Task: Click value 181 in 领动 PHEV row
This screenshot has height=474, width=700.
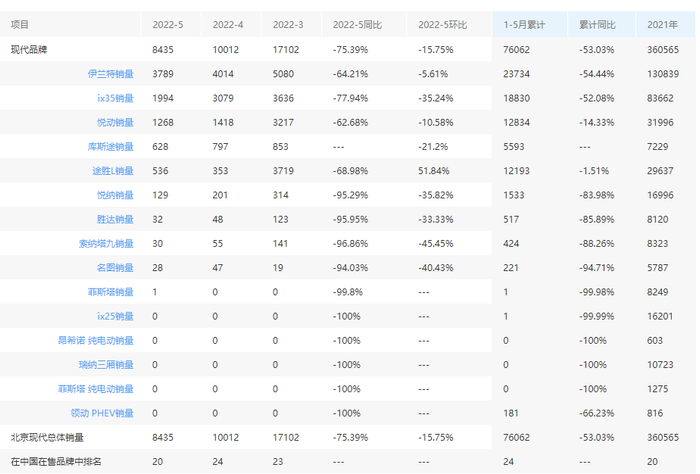Action: point(511,413)
